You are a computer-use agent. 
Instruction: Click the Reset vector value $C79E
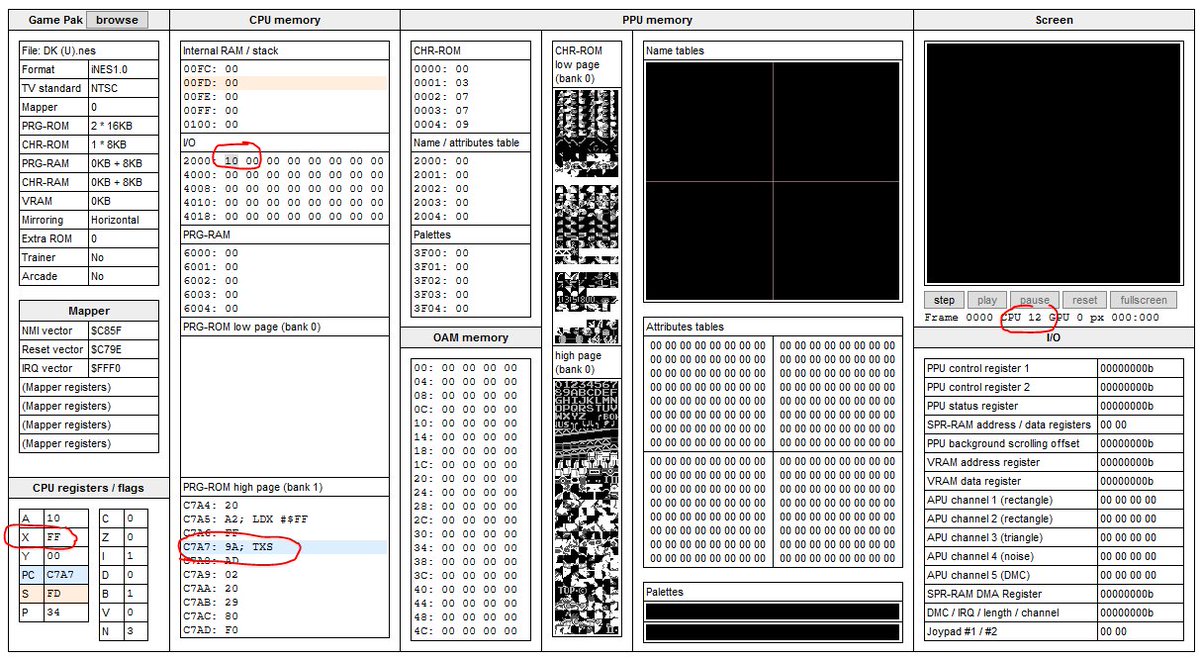[123, 350]
